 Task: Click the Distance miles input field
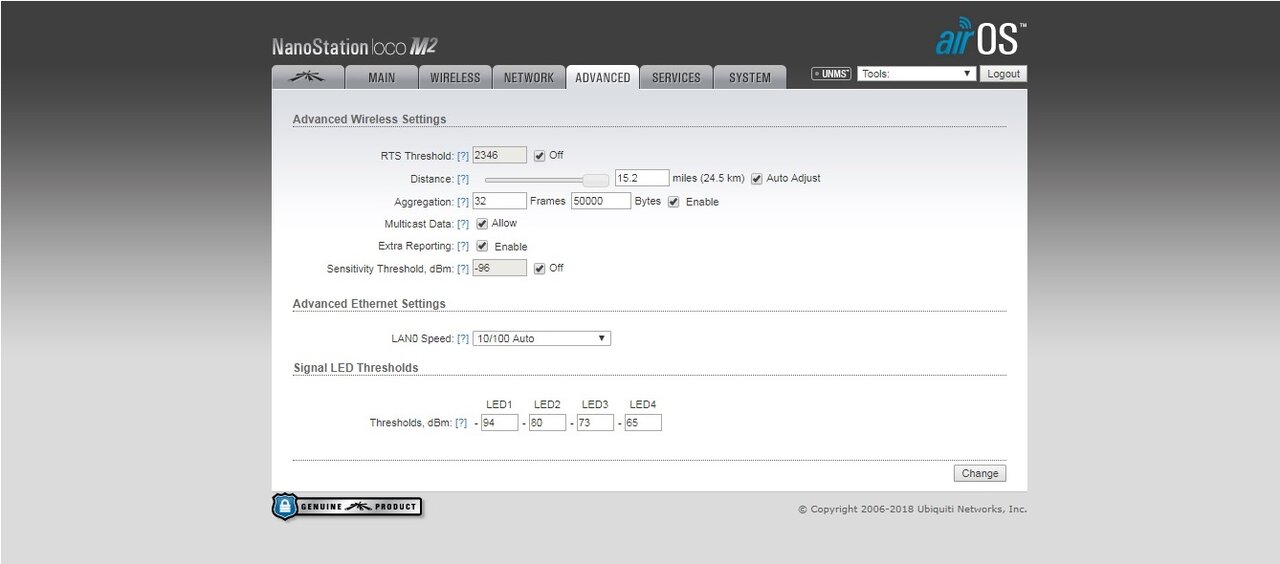642,178
